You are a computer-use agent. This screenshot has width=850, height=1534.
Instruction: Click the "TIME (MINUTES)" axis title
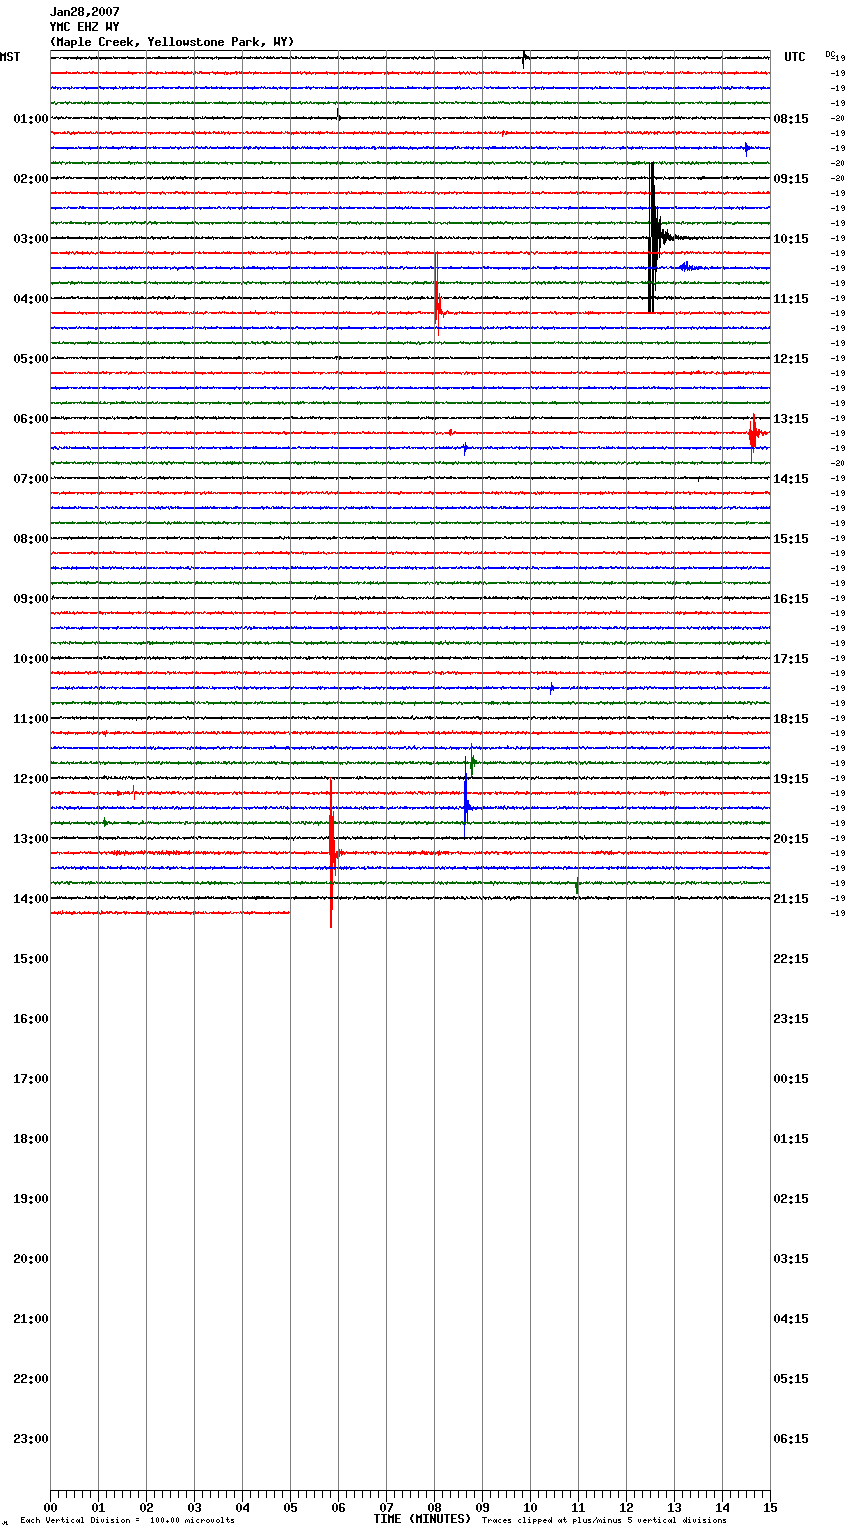(x=422, y=1519)
